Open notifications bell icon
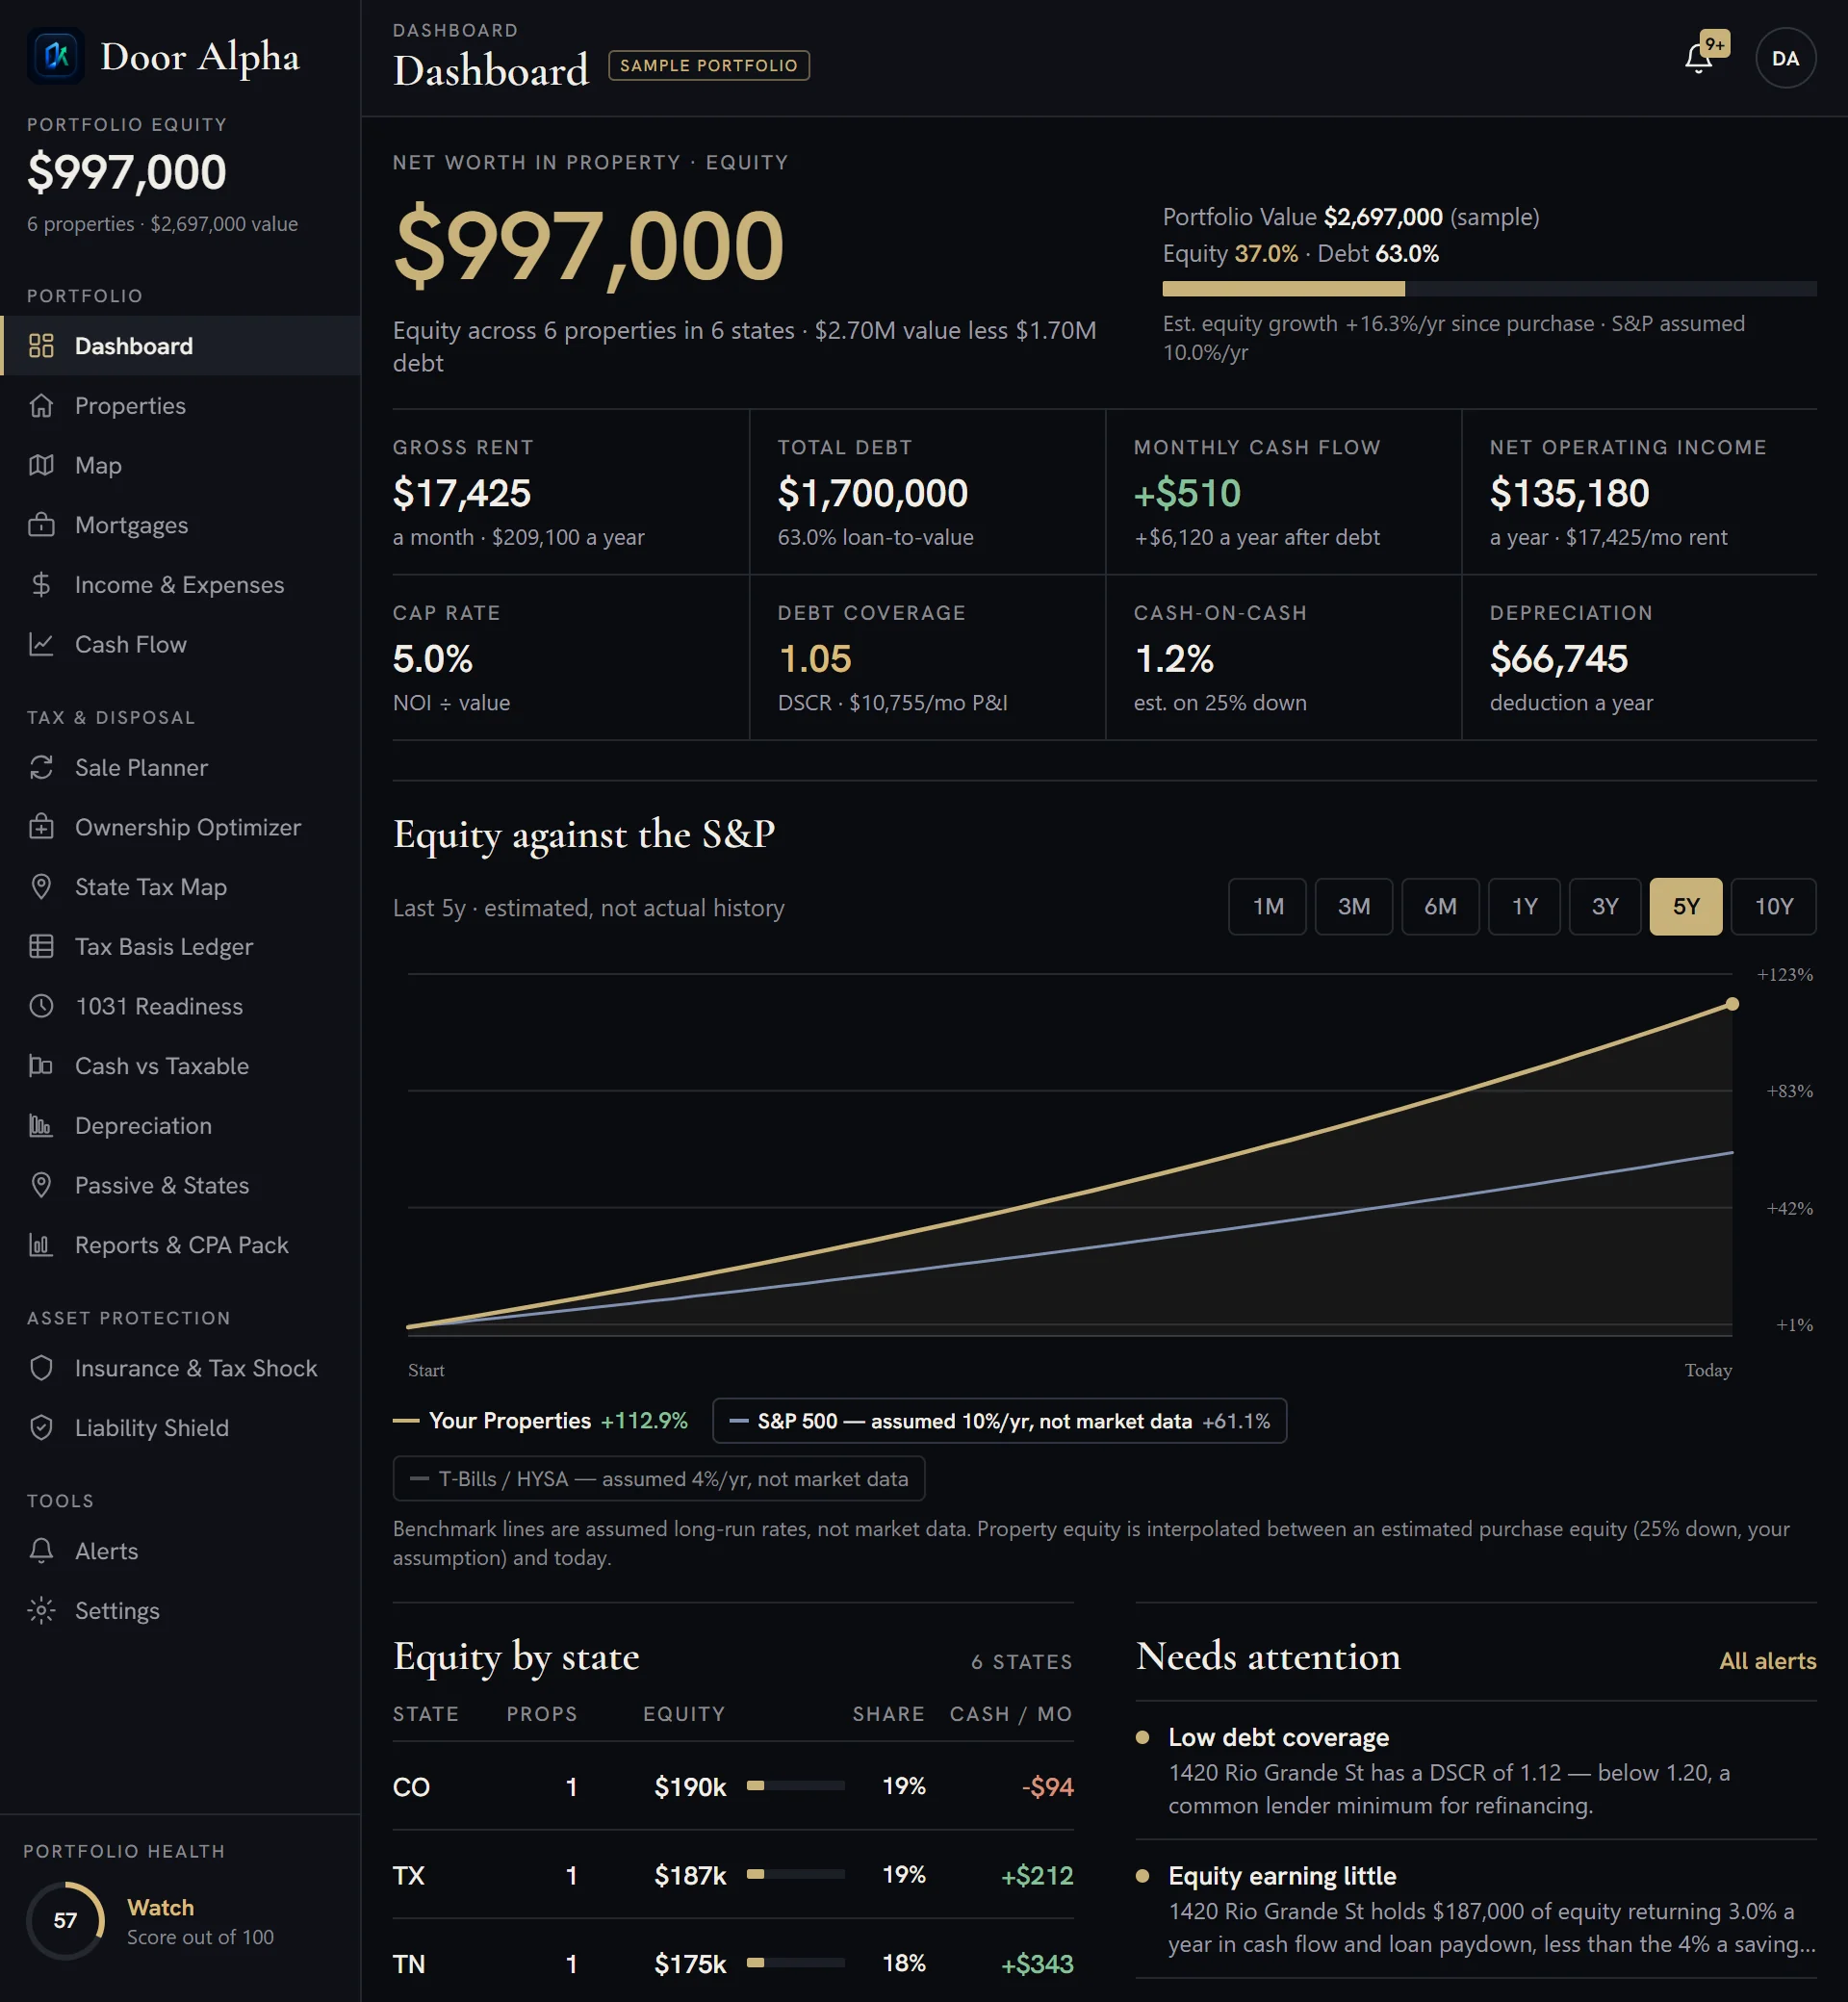Image resolution: width=1848 pixels, height=2002 pixels. (x=1699, y=58)
